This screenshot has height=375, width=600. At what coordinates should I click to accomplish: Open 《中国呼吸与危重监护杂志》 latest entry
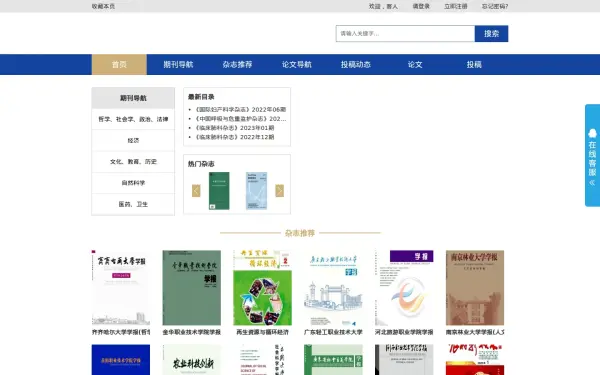[x=241, y=119]
